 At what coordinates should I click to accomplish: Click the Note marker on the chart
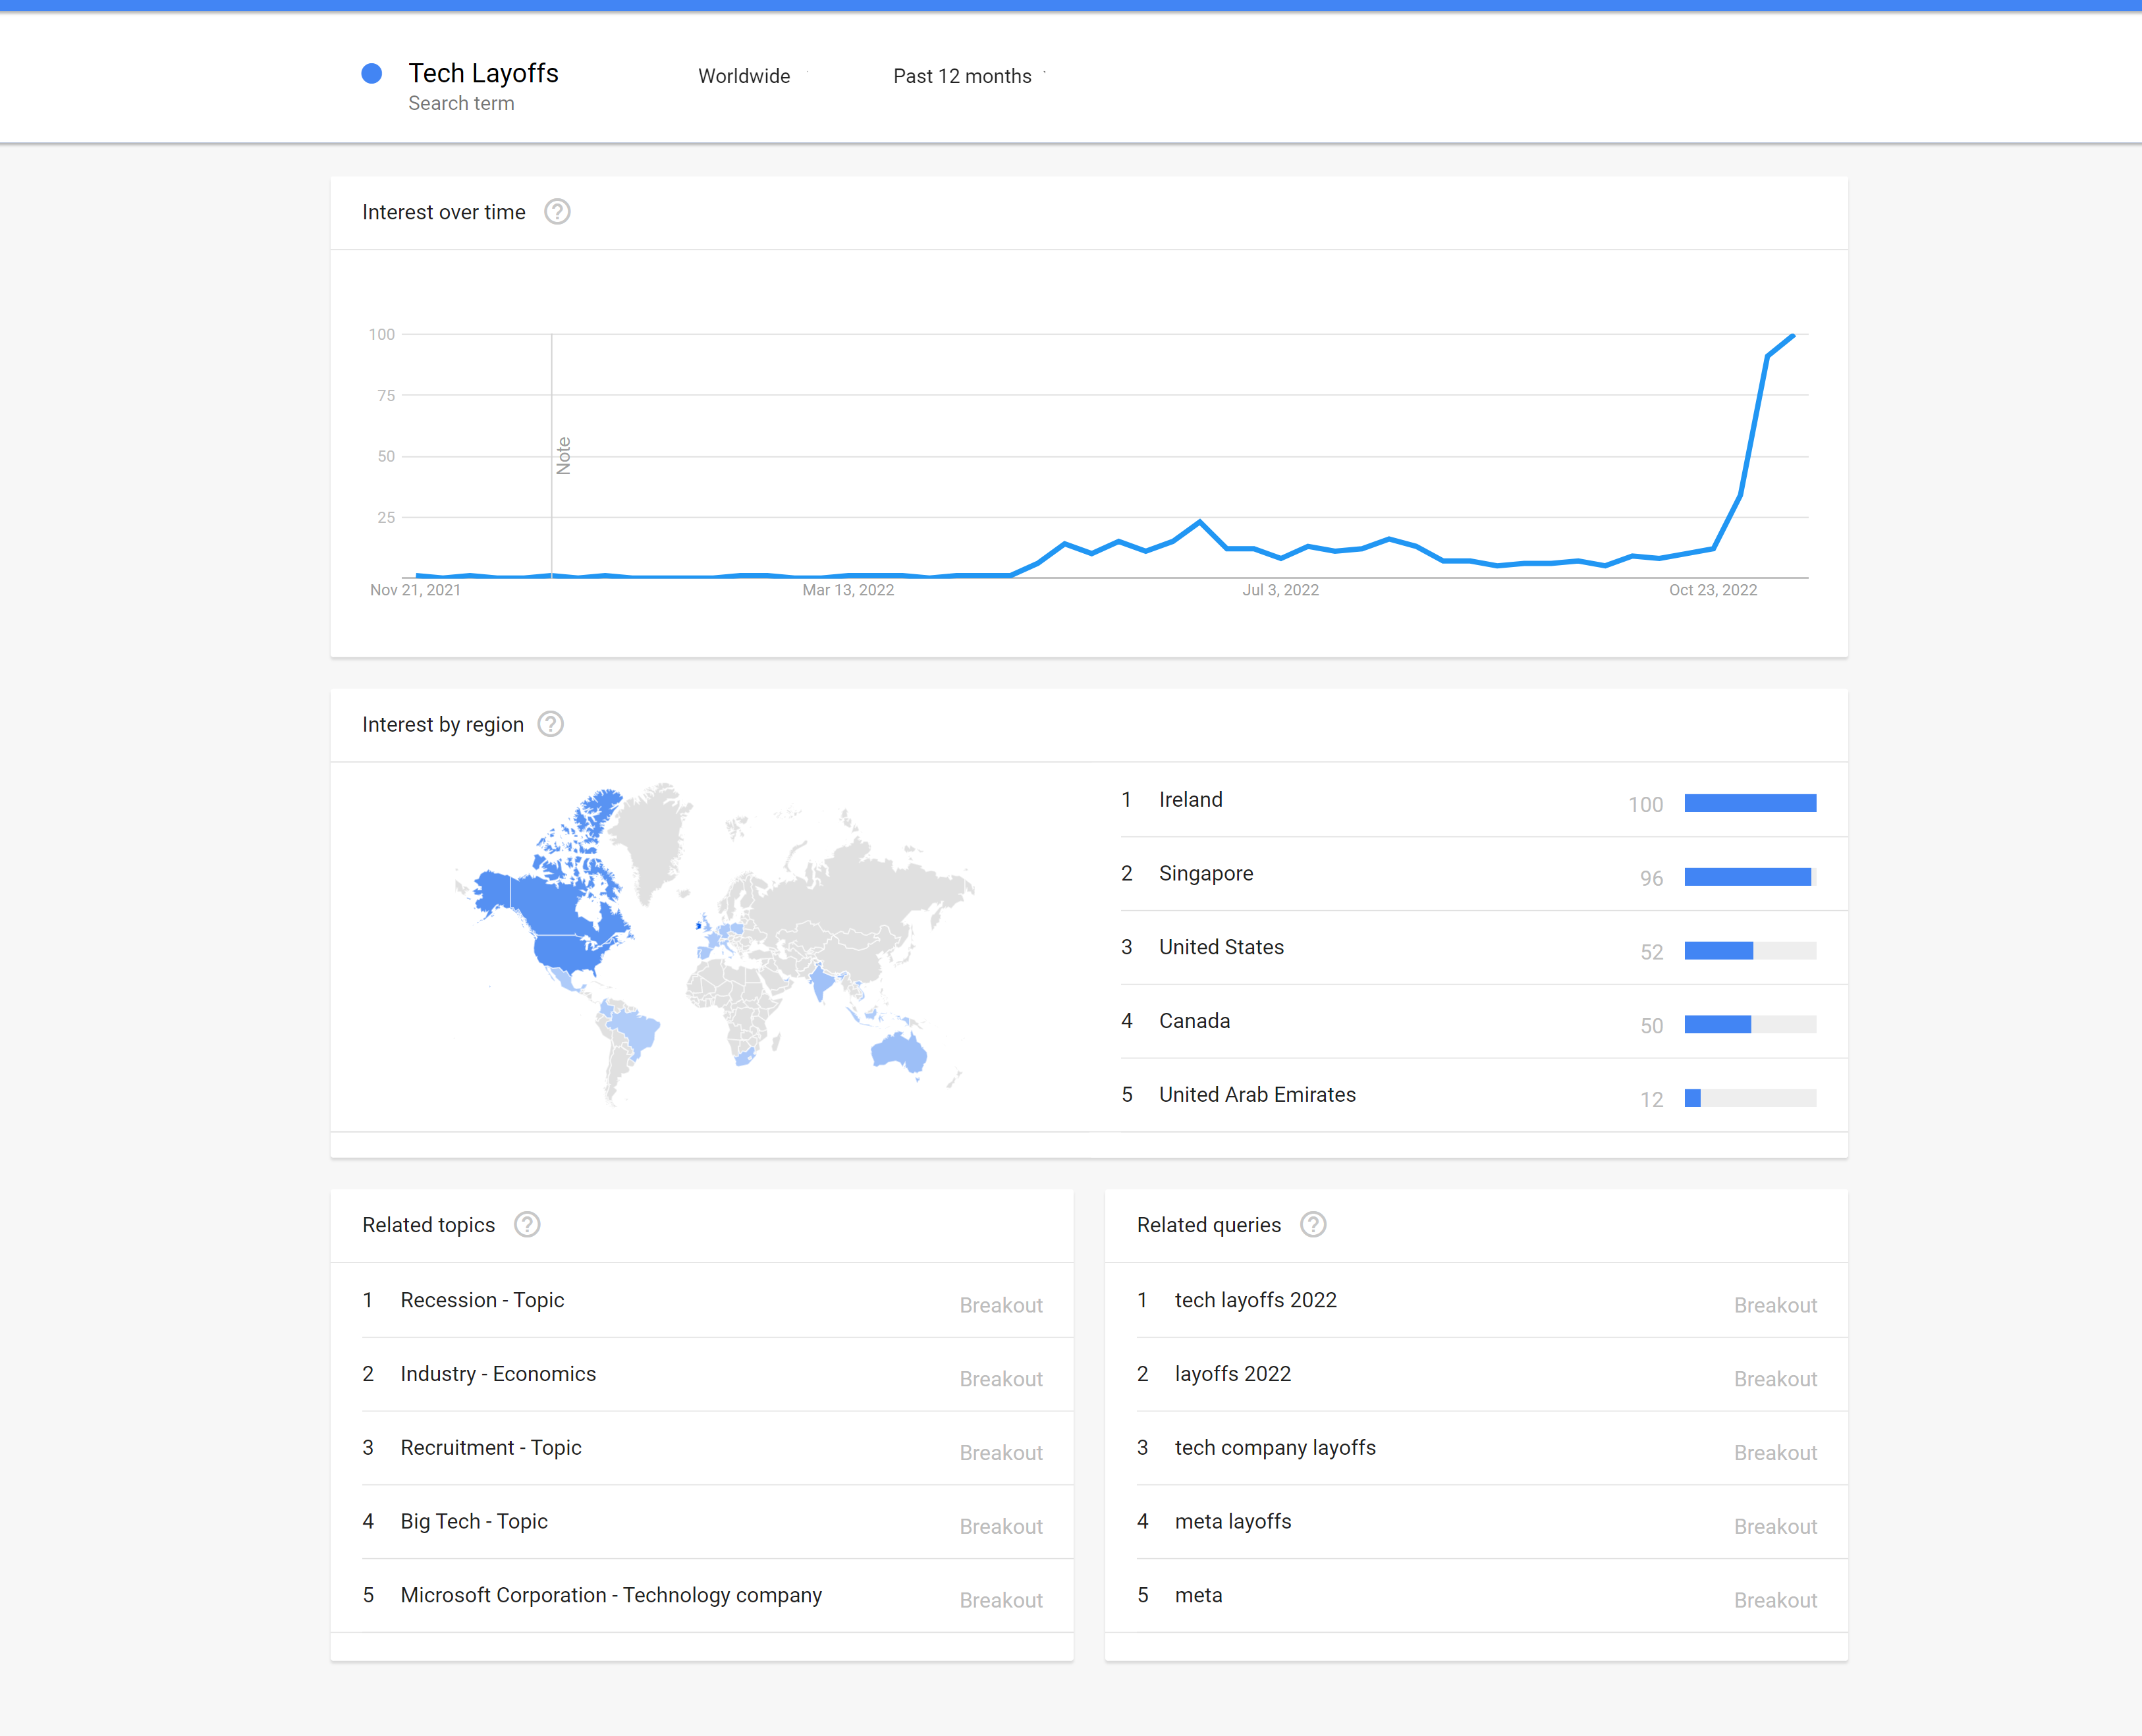[563, 456]
